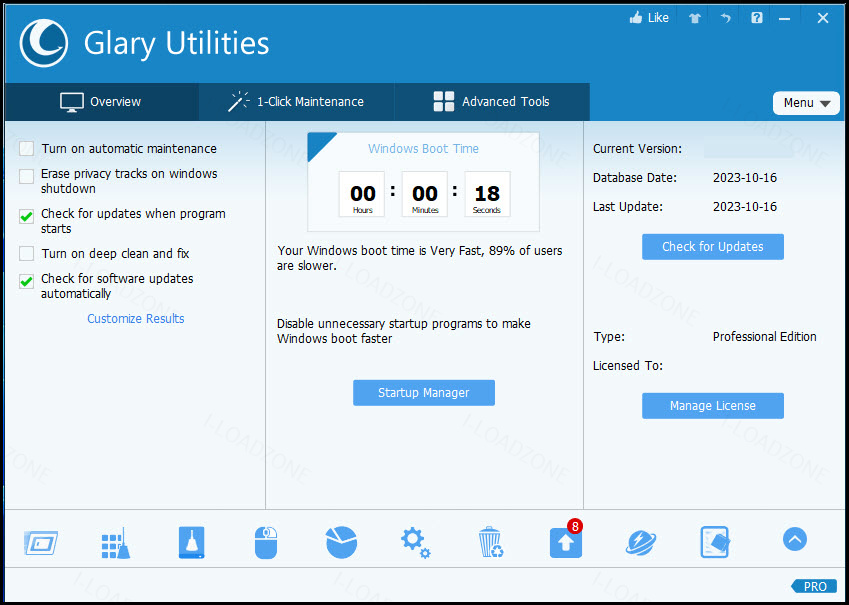This screenshot has width=849, height=605.
Task: Click the blue triangle corner of boot time card
Action: click(317, 142)
